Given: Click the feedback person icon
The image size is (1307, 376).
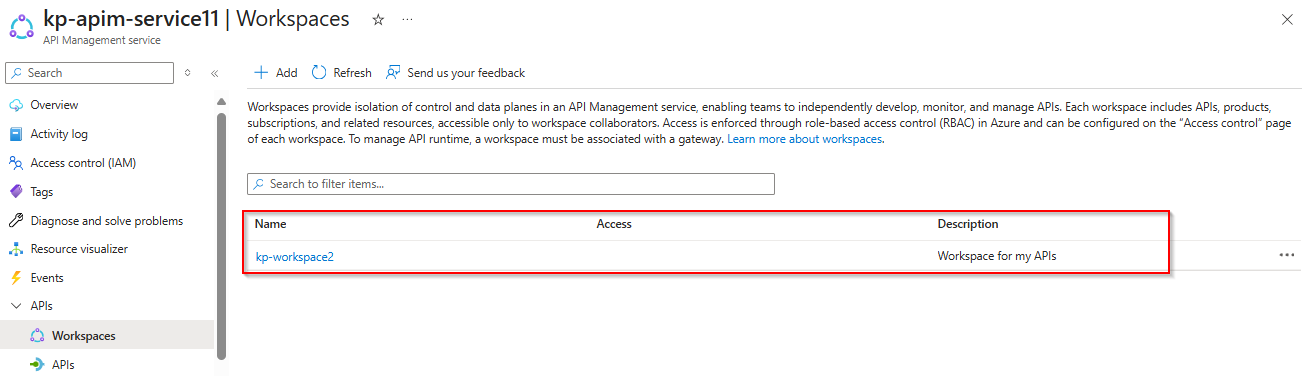Looking at the screenshot, I should coord(393,73).
